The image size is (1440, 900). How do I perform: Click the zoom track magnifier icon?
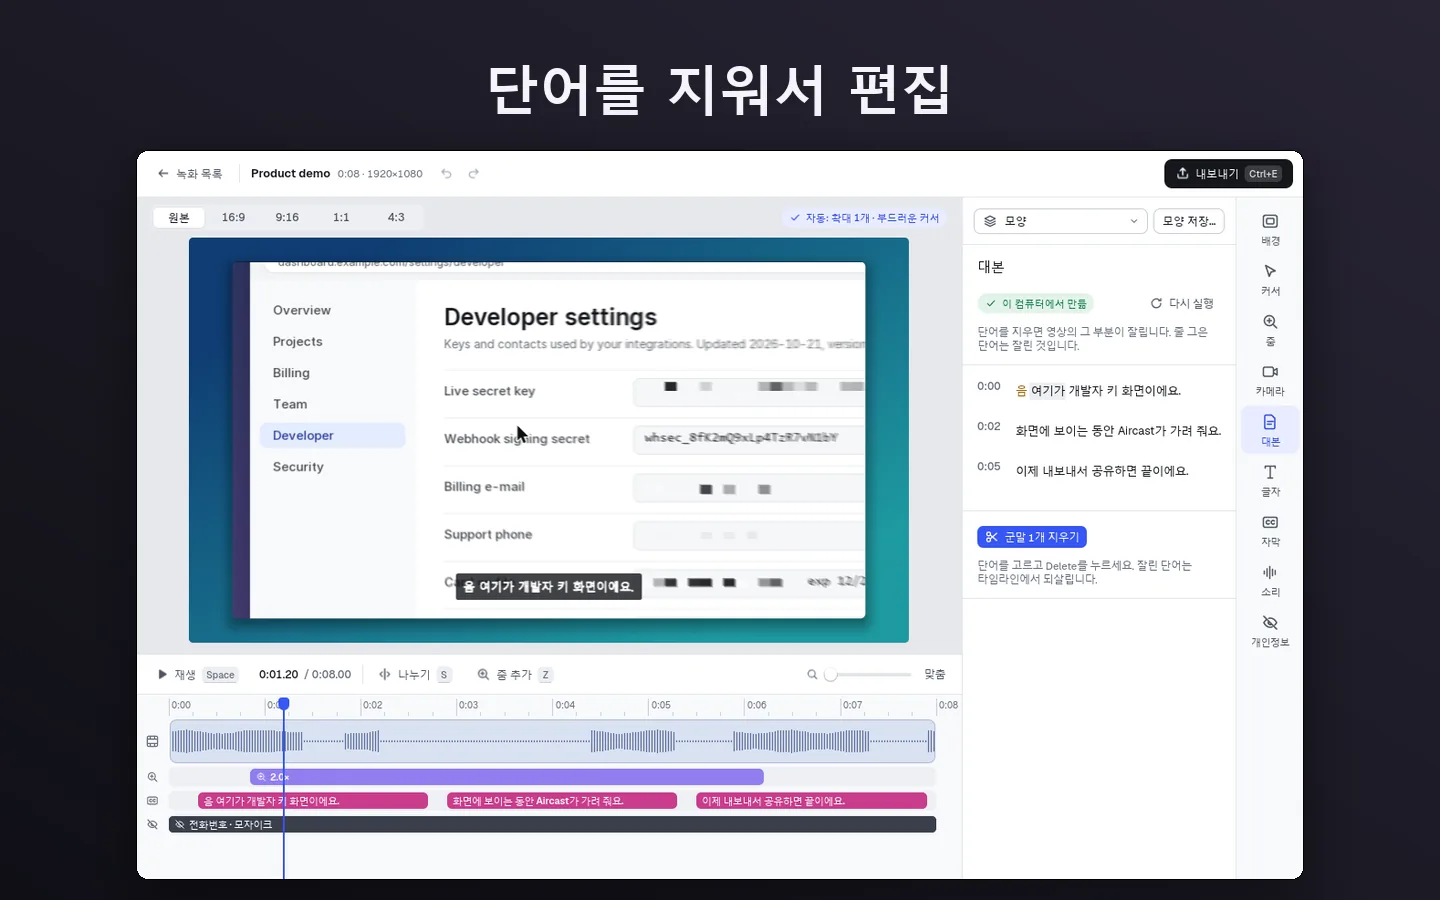coord(152,777)
